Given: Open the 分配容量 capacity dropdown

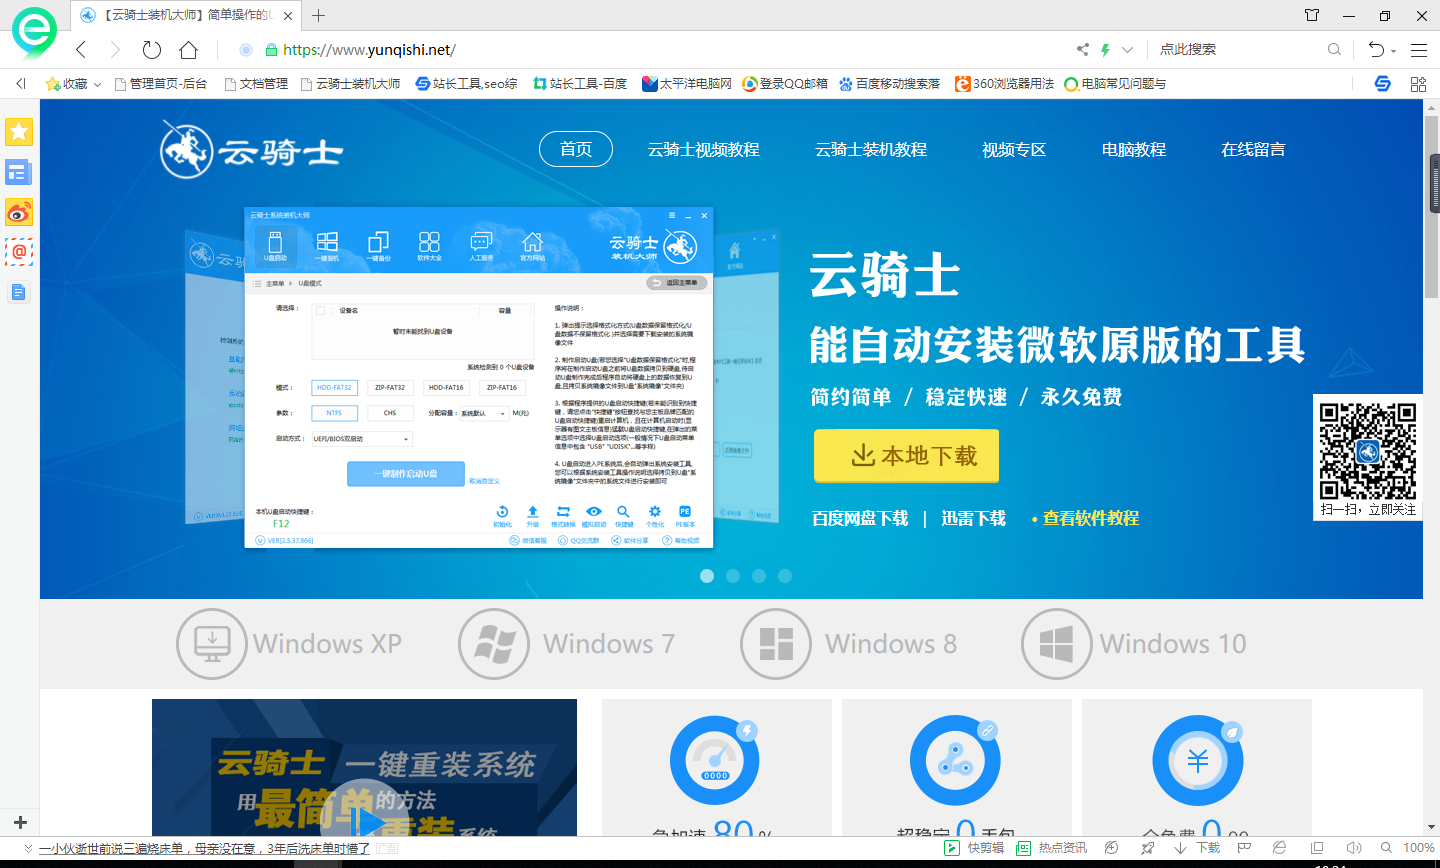Looking at the screenshot, I should [484, 414].
